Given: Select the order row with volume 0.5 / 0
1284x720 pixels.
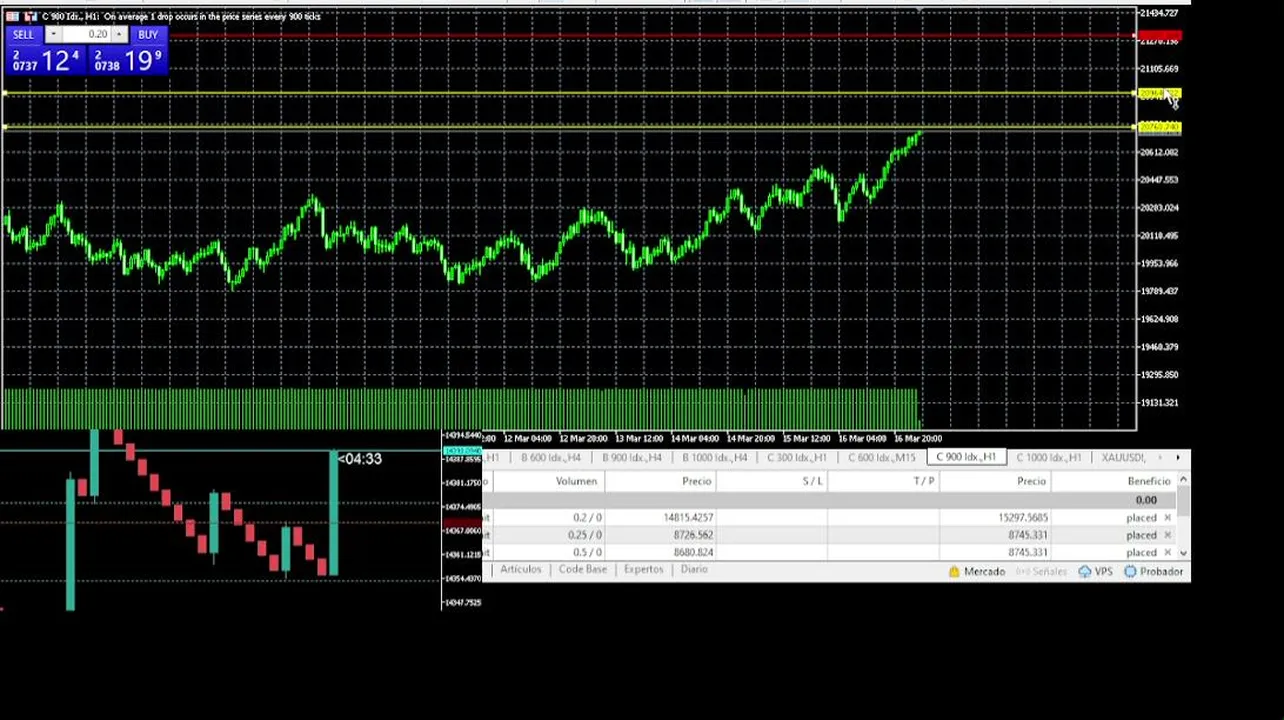Looking at the screenshot, I should 829,552.
